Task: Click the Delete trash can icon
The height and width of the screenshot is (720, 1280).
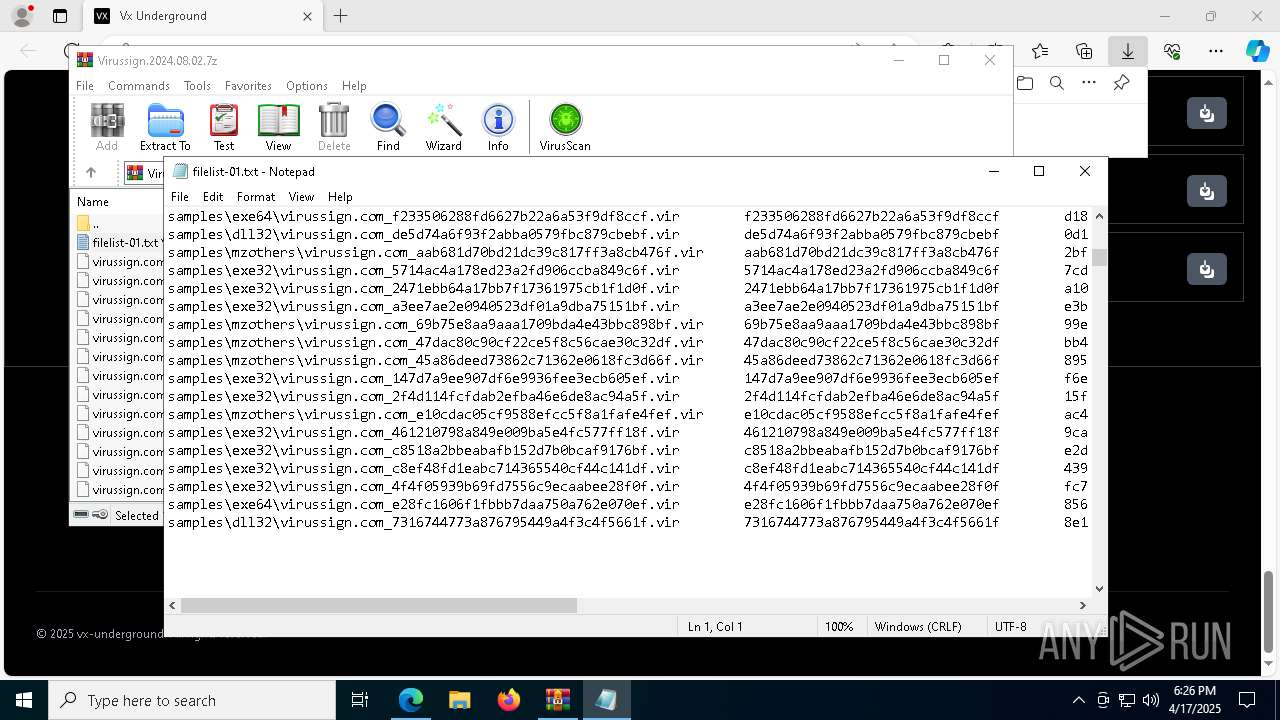Action: (x=334, y=127)
